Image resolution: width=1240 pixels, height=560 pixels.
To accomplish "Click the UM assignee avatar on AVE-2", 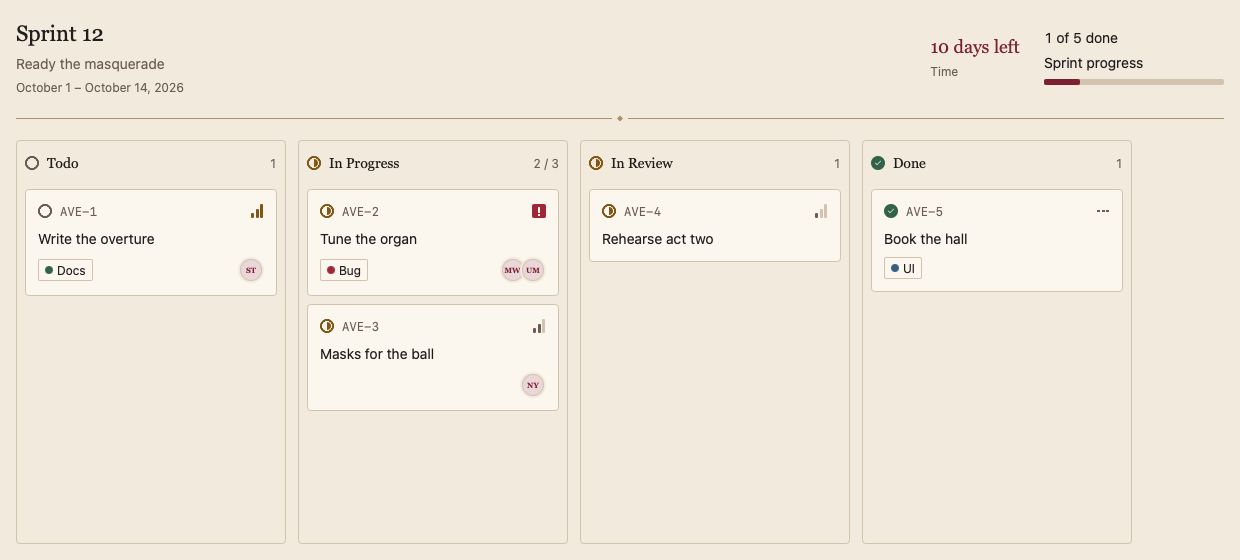I will click(533, 270).
